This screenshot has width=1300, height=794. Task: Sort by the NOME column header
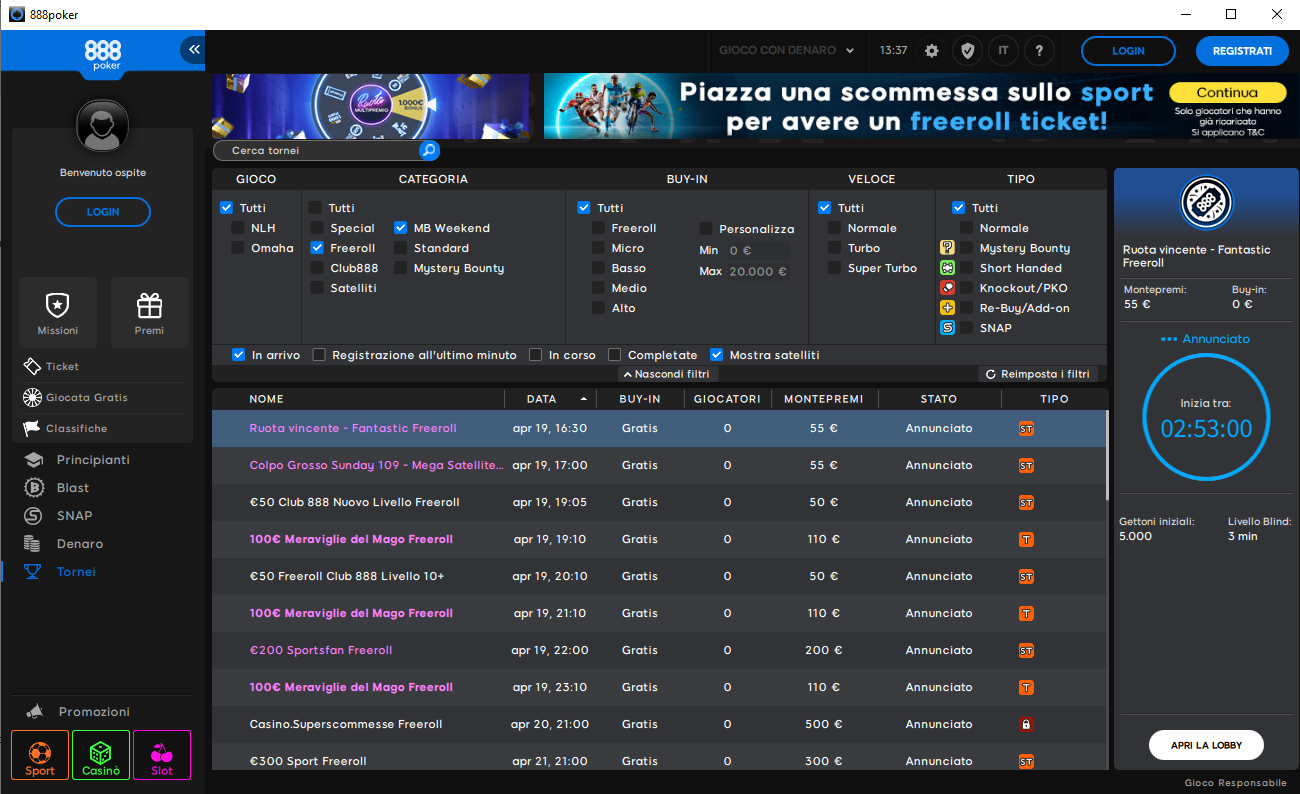click(266, 399)
